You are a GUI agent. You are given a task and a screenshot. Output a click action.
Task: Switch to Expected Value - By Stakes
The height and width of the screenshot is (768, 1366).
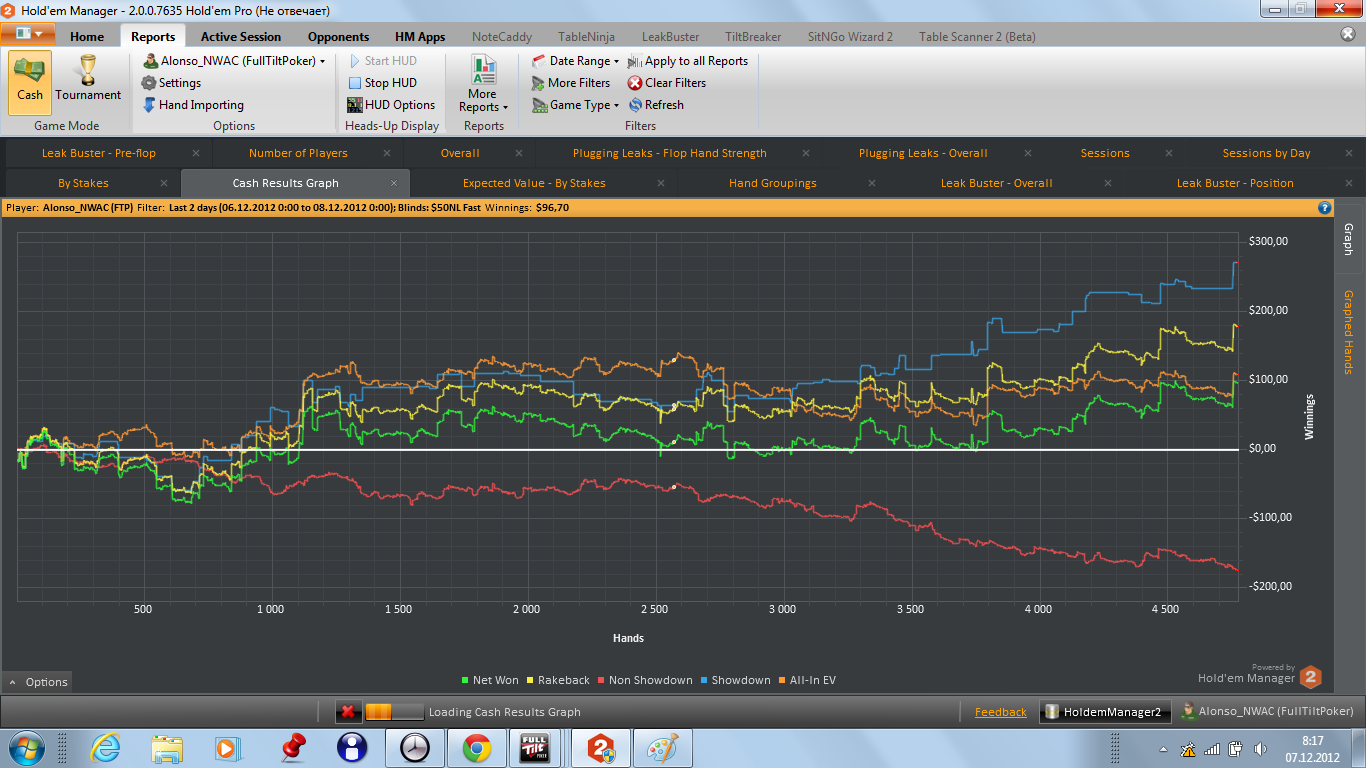[534, 183]
